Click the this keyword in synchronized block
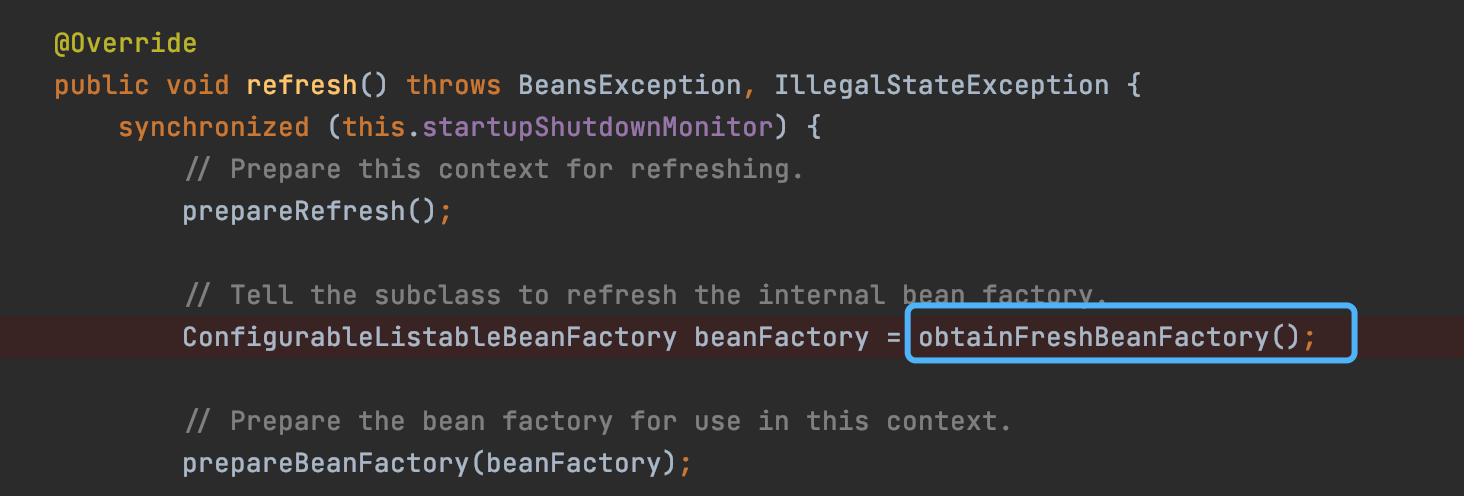 pos(374,127)
